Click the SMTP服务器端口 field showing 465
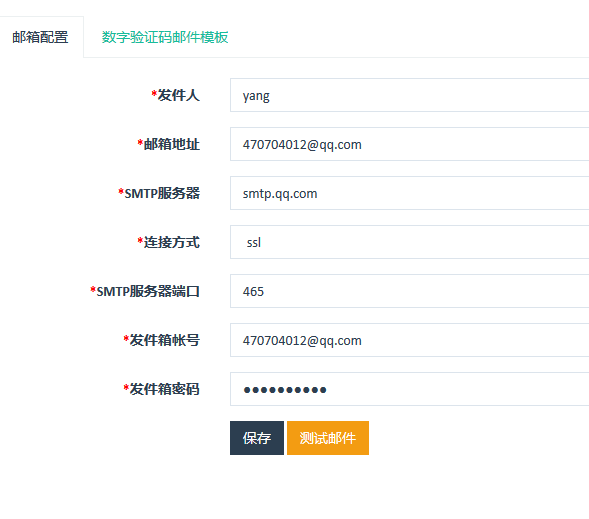The width and height of the screenshot is (589, 519). (409, 291)
